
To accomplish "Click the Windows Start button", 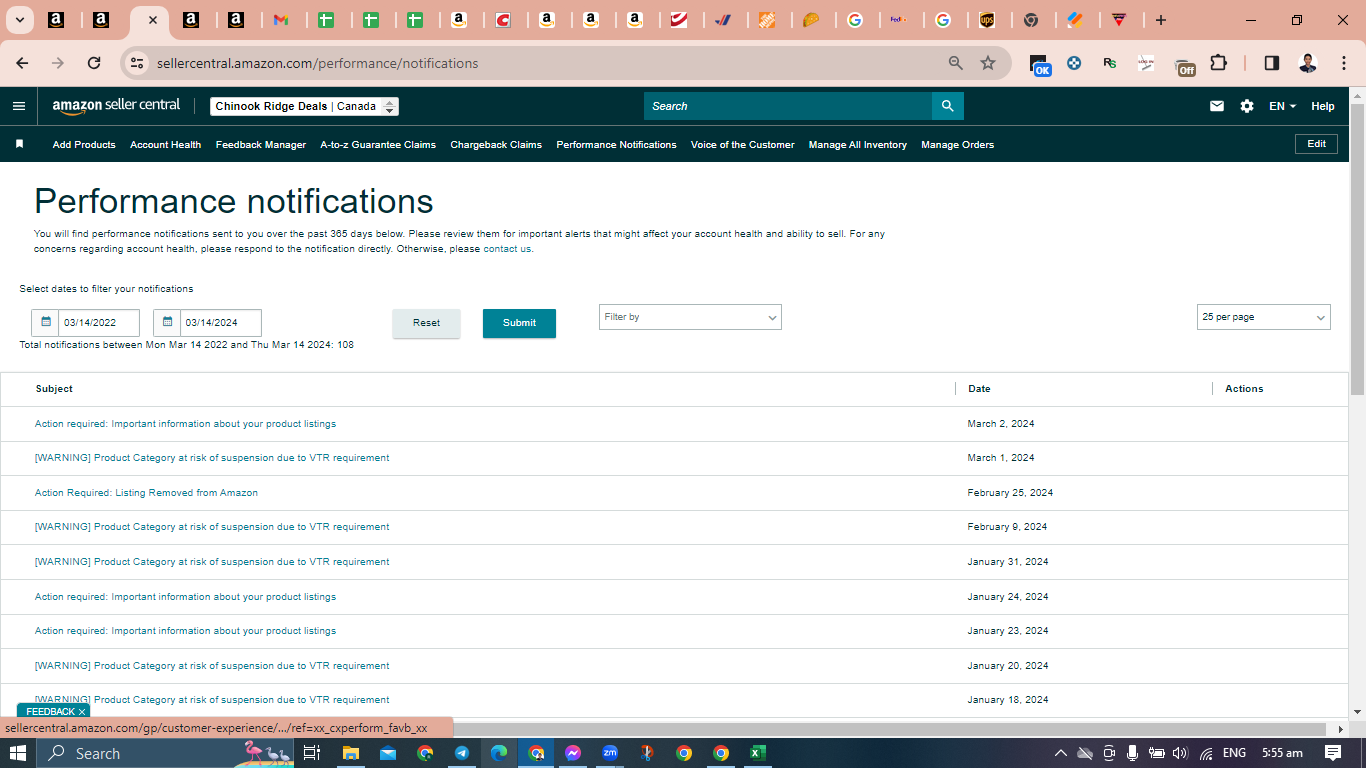I will [18, 753].
